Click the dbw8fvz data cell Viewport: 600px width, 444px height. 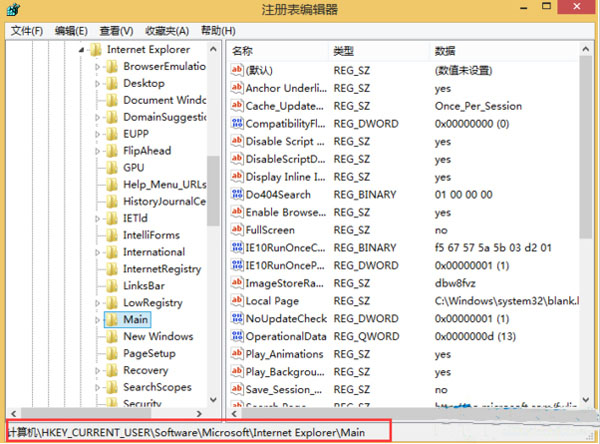tap(455, 283)
